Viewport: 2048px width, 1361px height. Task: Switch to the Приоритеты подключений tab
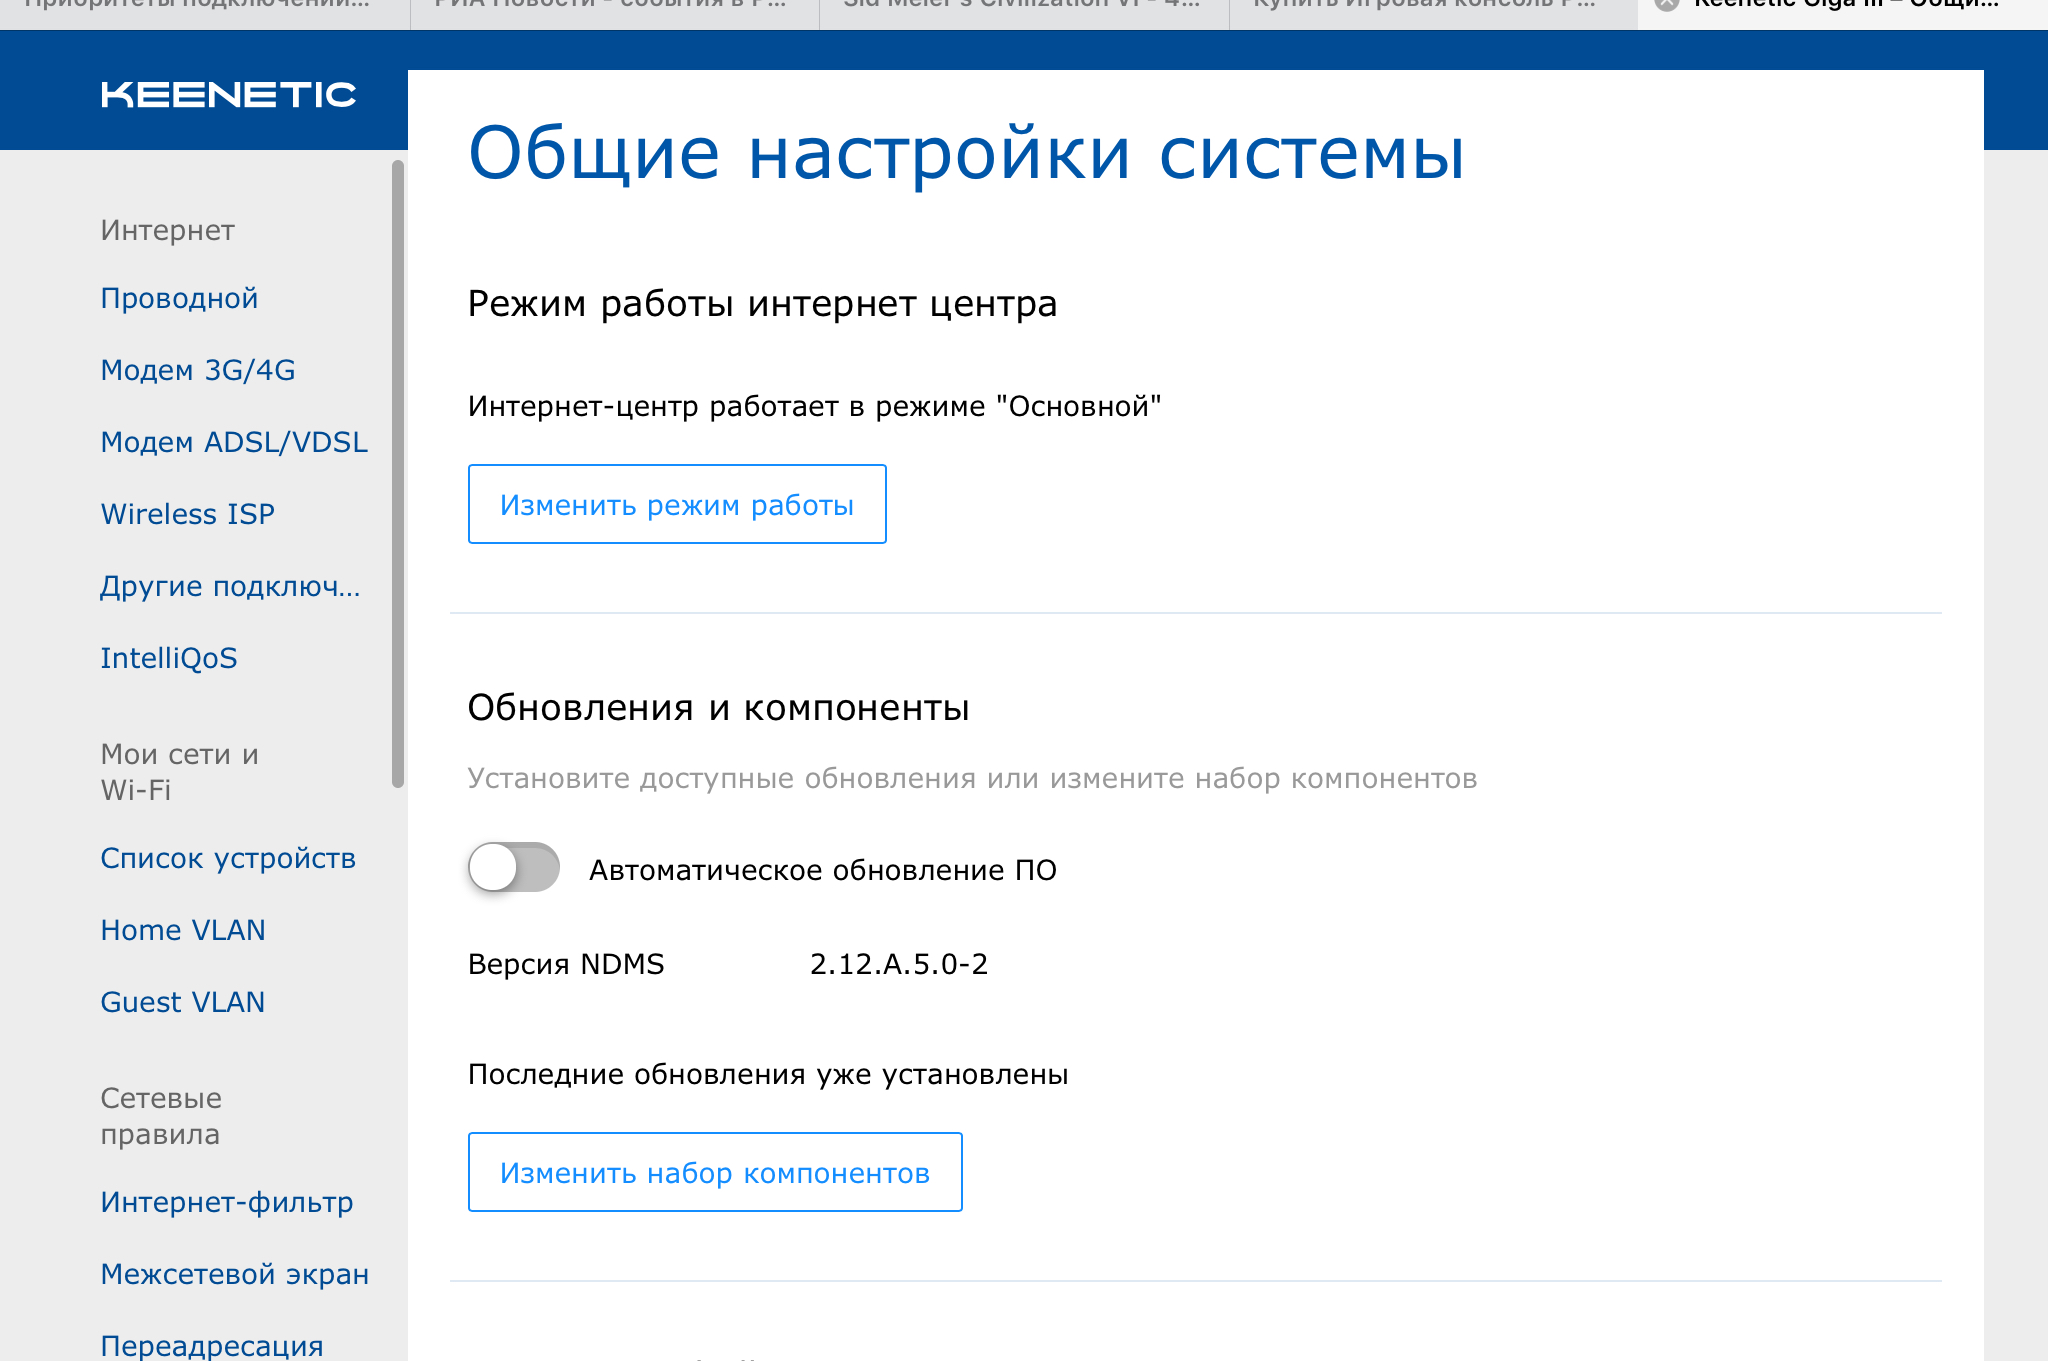[204, 13]
